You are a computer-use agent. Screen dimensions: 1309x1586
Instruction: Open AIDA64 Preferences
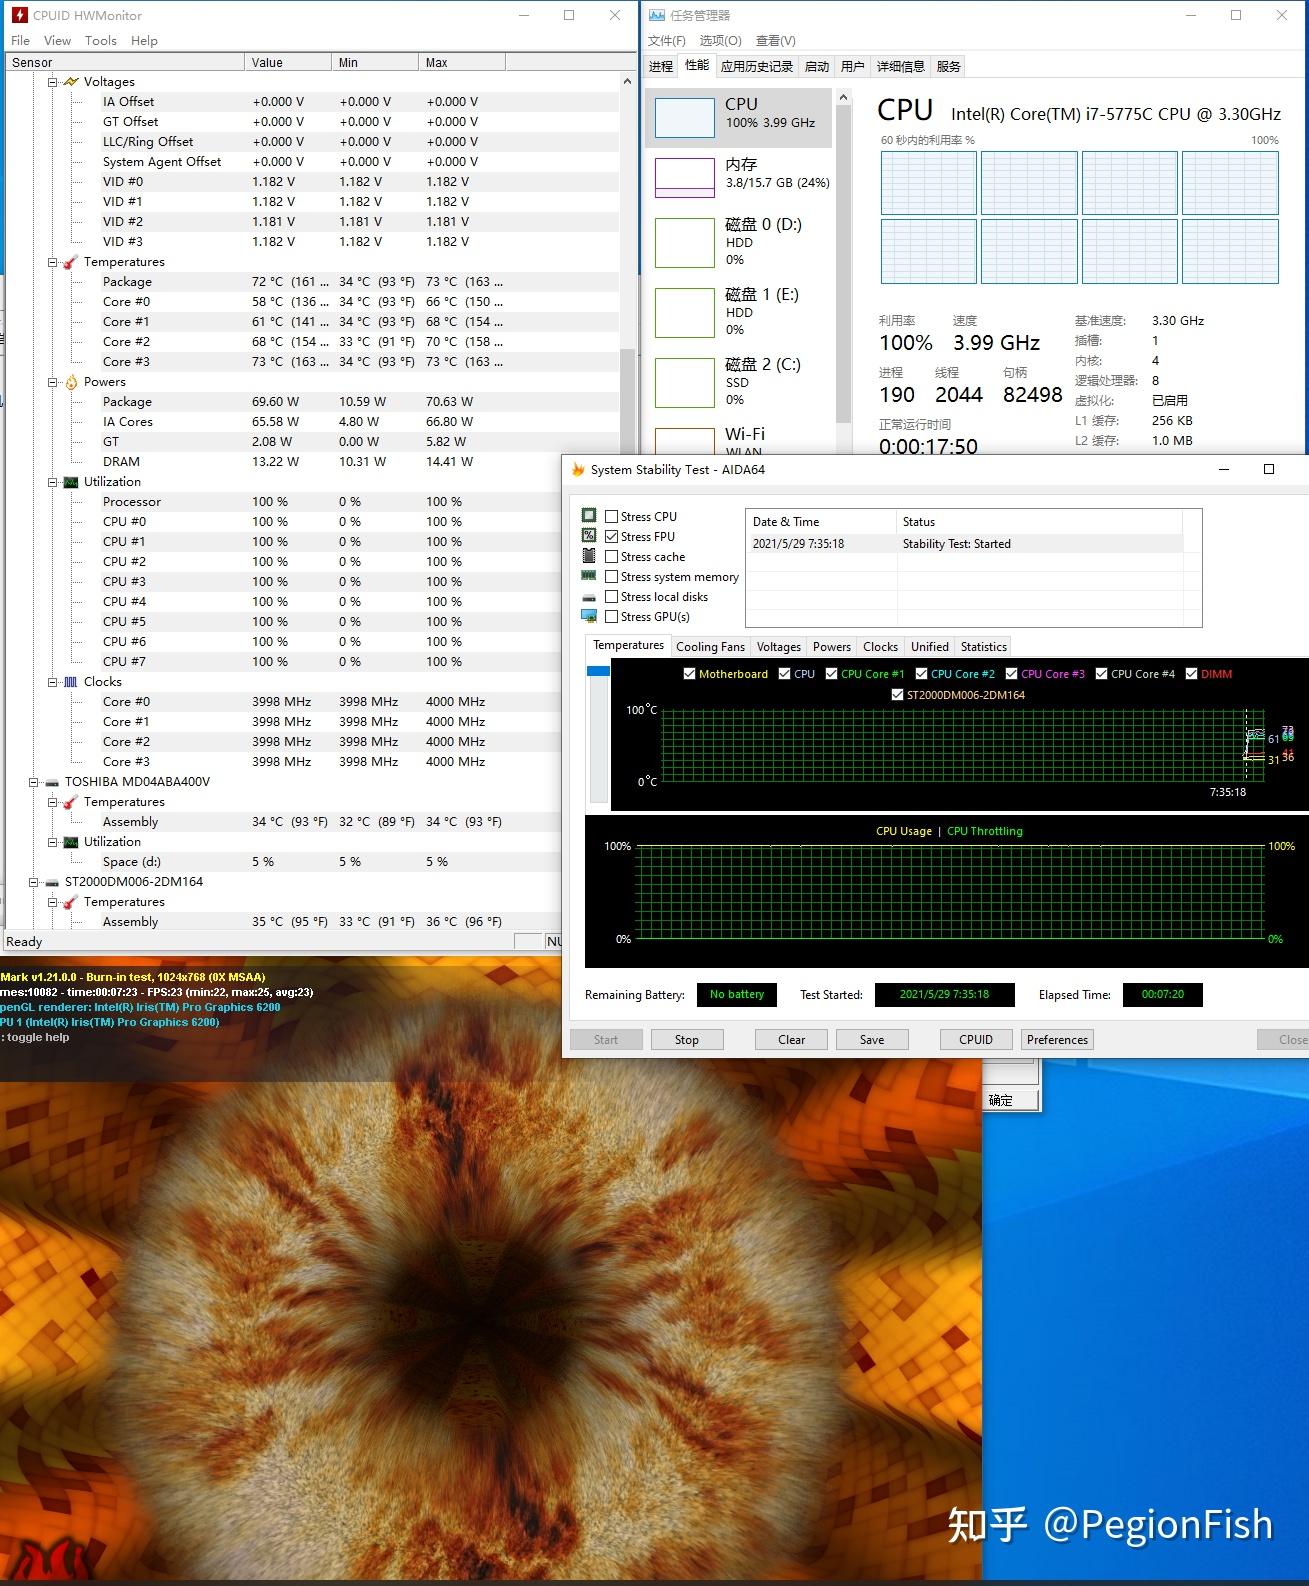pos(1057,1040)
